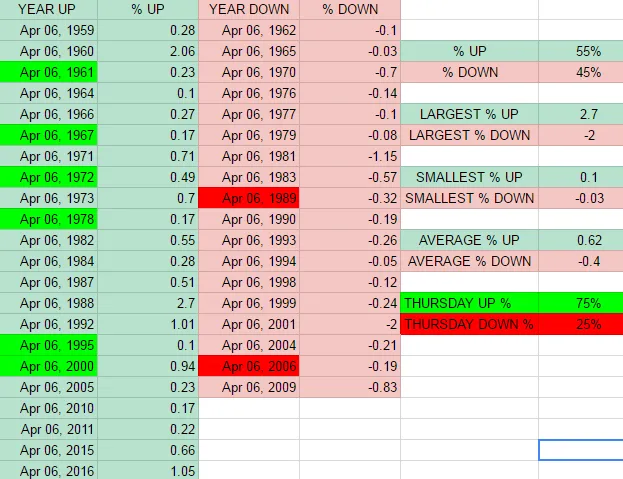Click the Apr 06, 1966 cell

(x=48, y=114)
